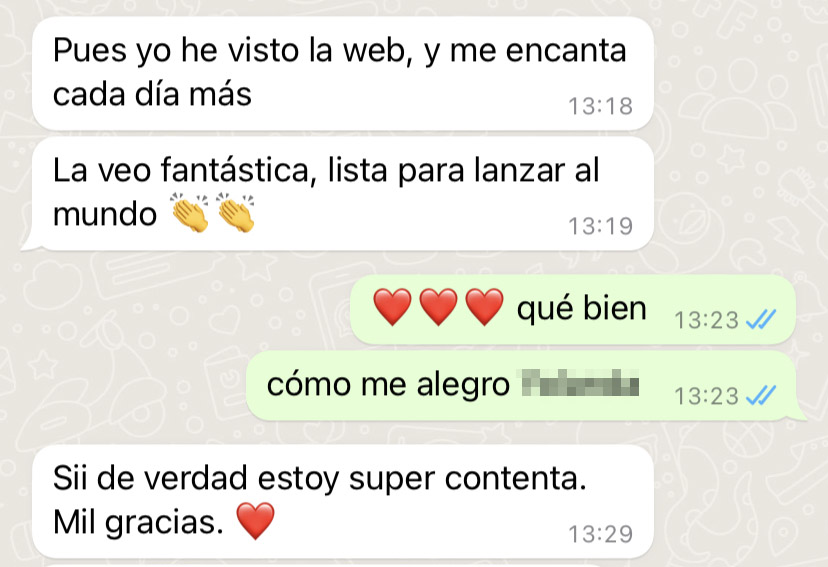Click the 'Mil gracias.' text
This screenshot has width=828, height=567.
pos(138,523)
